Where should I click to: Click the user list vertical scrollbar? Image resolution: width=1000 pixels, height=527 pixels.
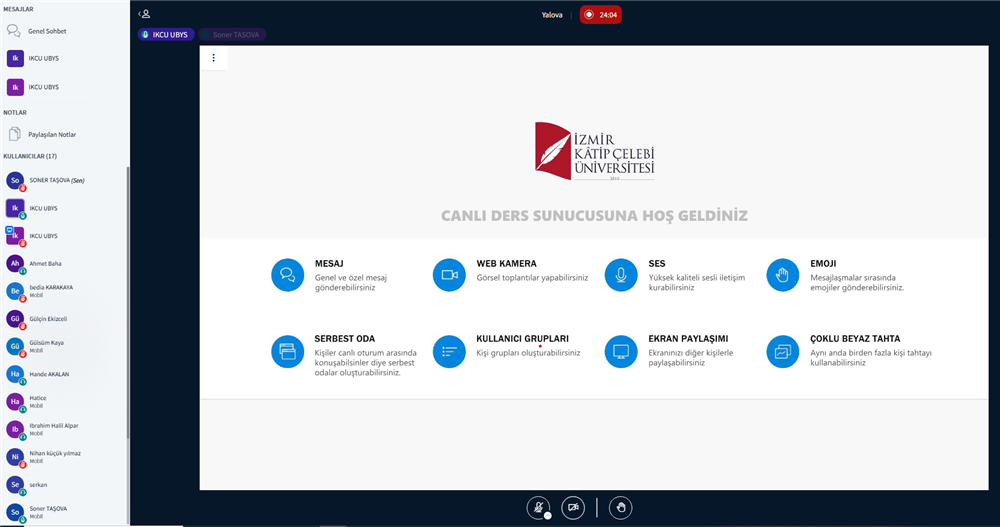coord(128,302)
